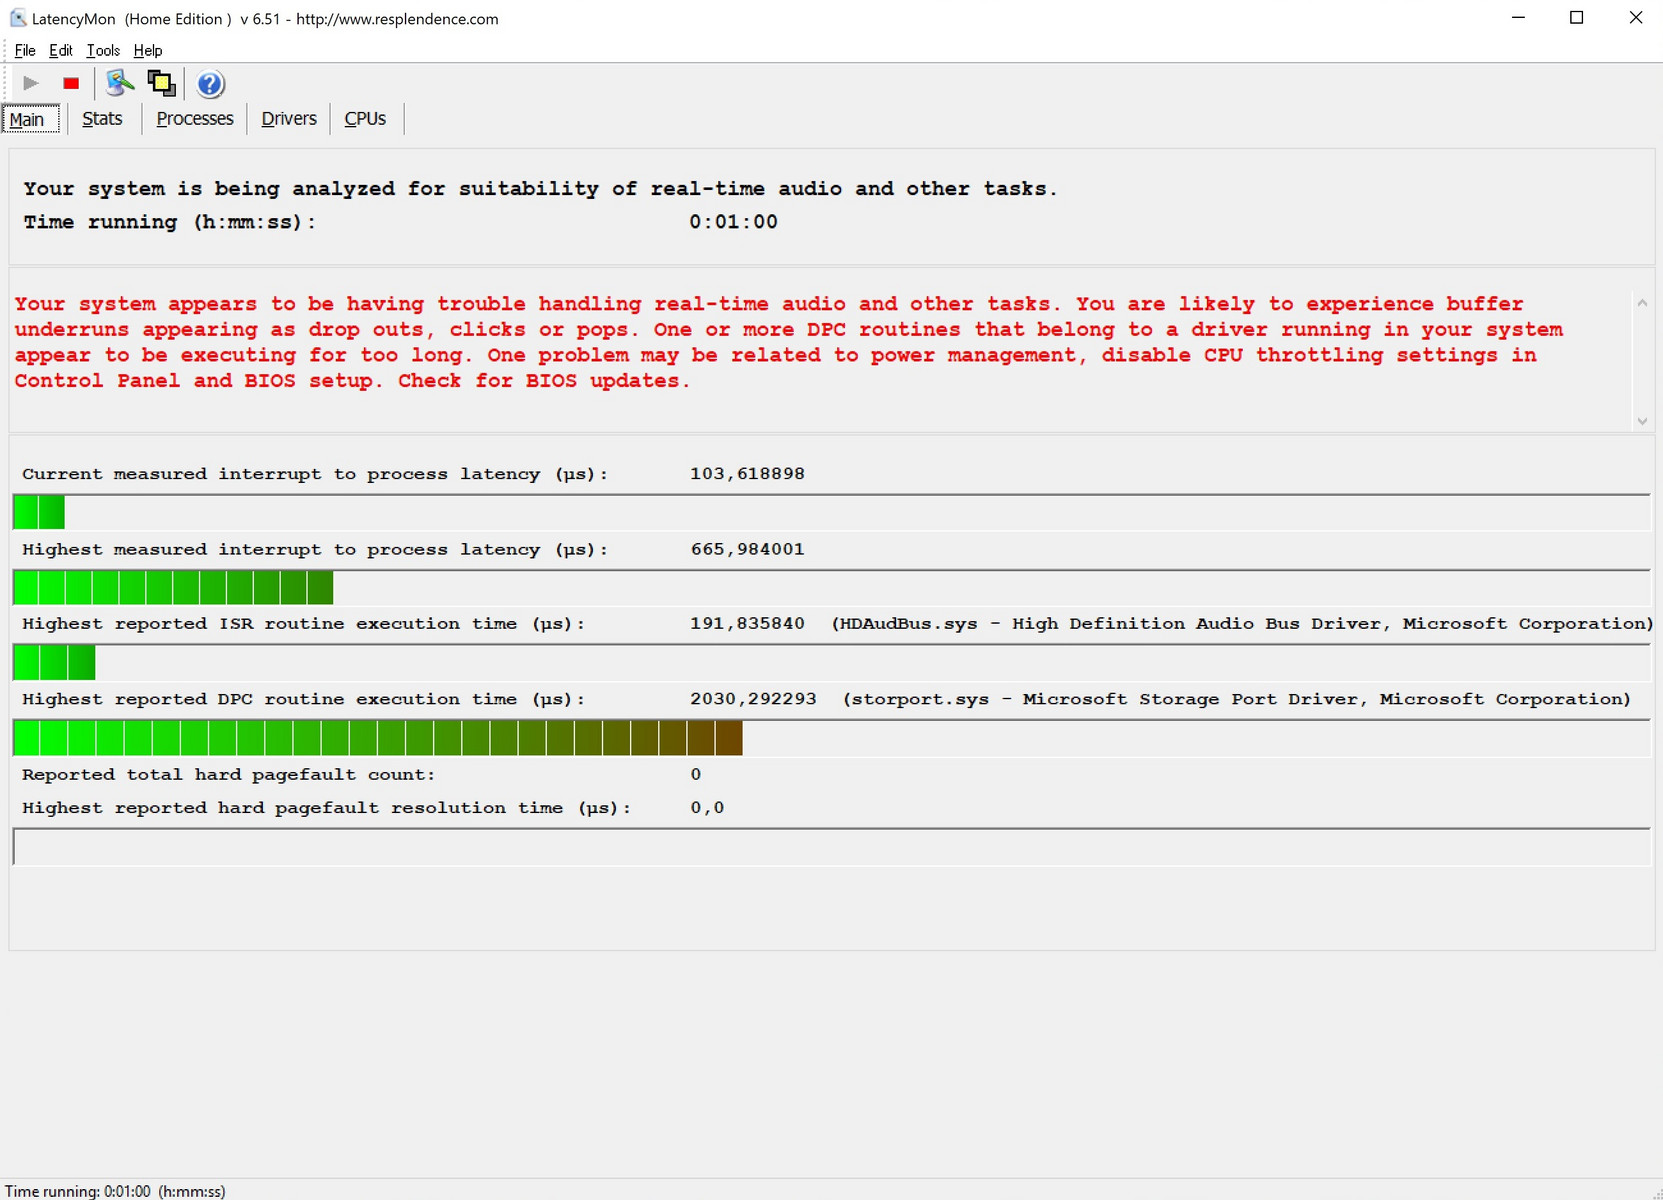Viewport: 1663px width, 1200px height.
Task: Minimize the LatencyMon window
Action: [x=1518, y=18]
